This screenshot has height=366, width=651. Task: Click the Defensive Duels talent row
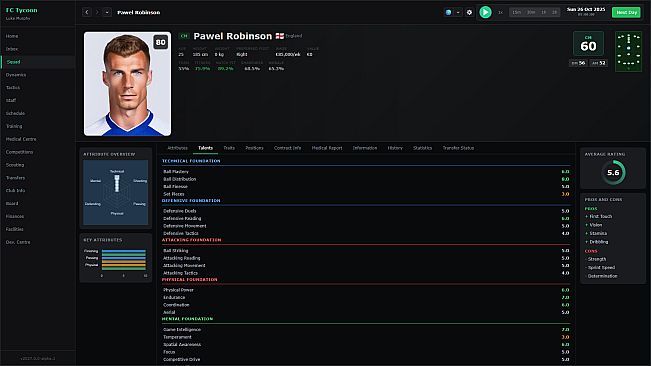click(366, 211)
